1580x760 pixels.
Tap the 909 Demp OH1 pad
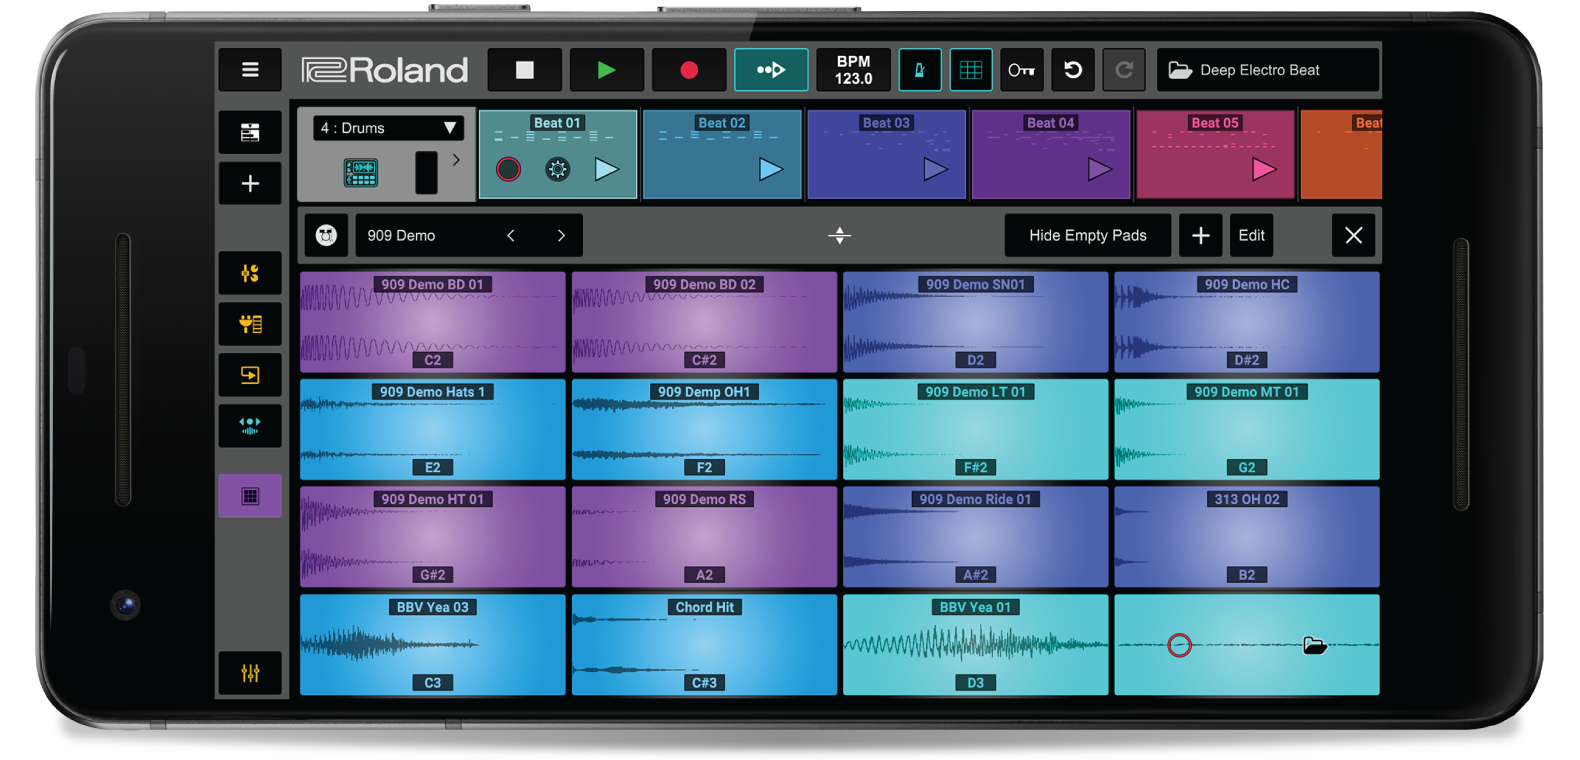704,429
